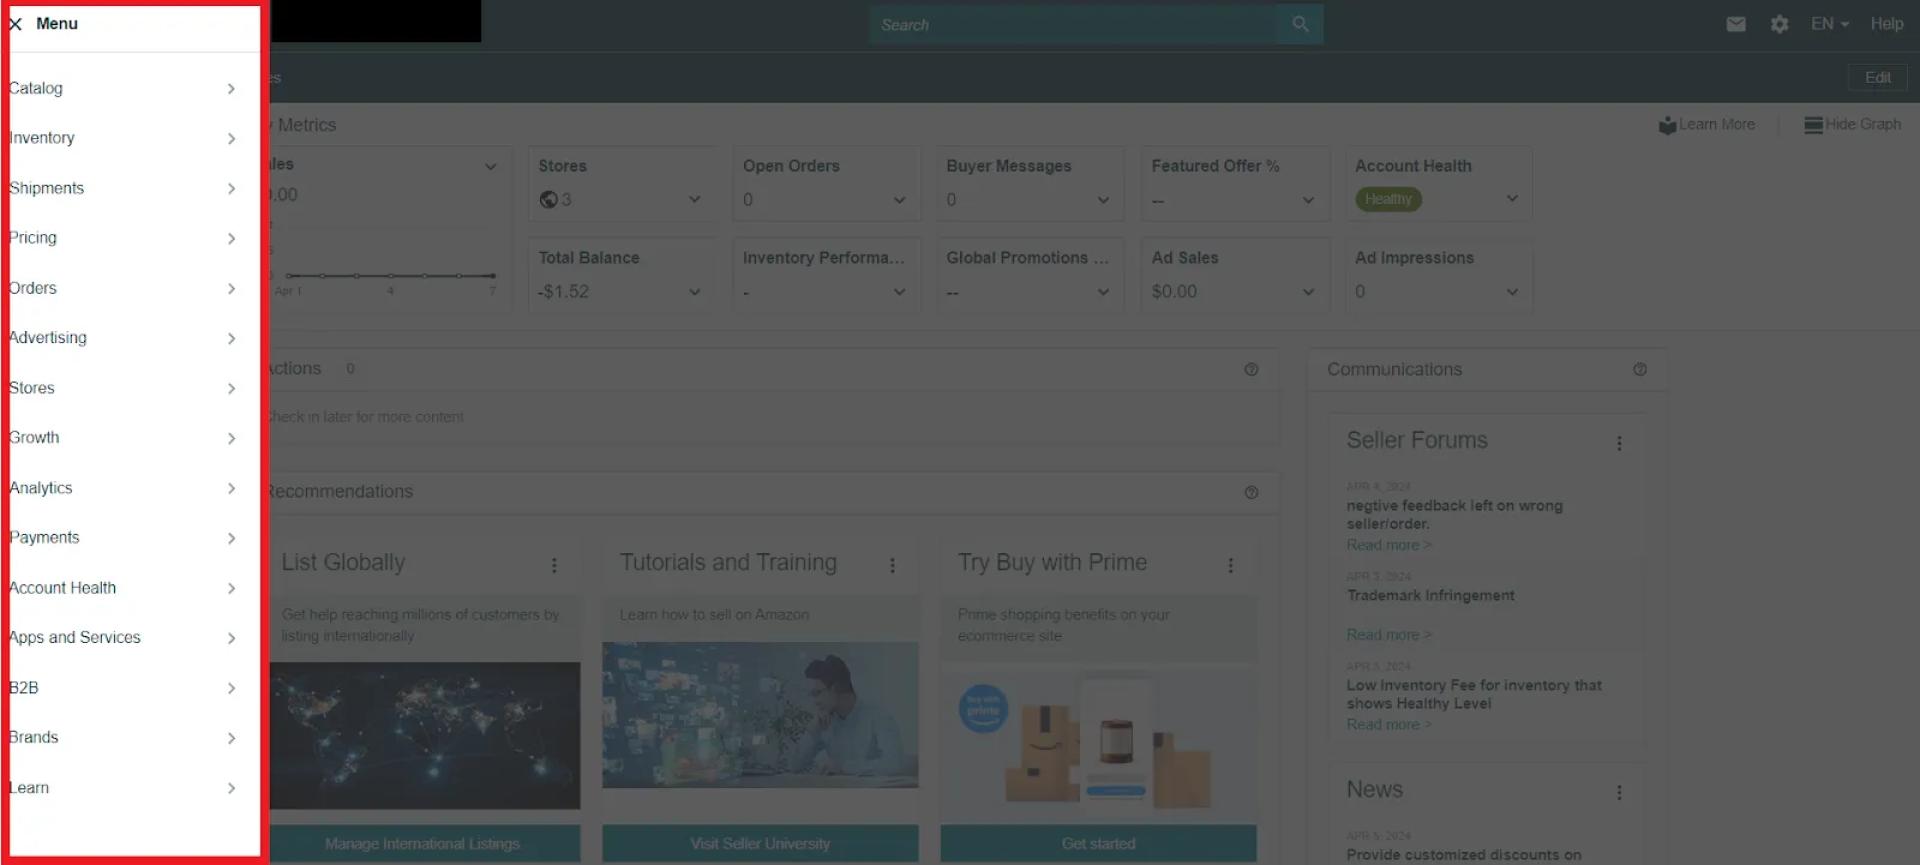The height and width of the screenshot is (865, 1920).
Task: Expand the Payments submenu chevron
Action: click(231, 538)
